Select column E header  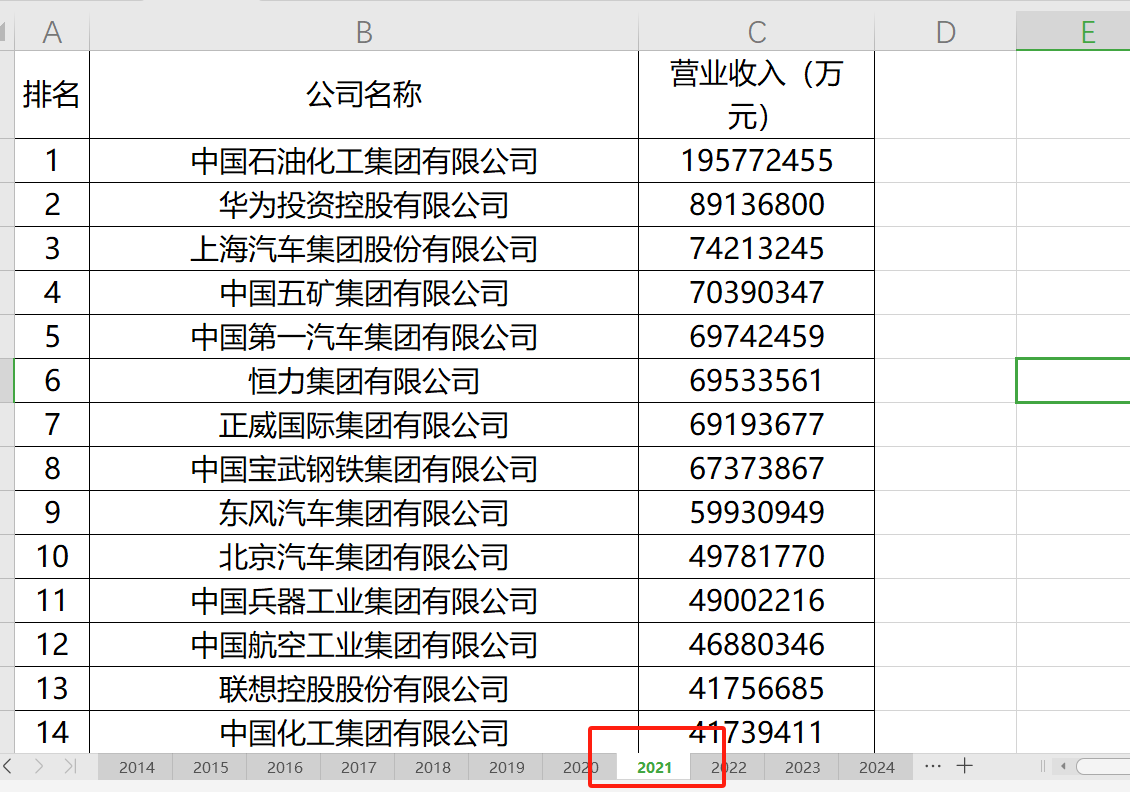[1086, 31]
